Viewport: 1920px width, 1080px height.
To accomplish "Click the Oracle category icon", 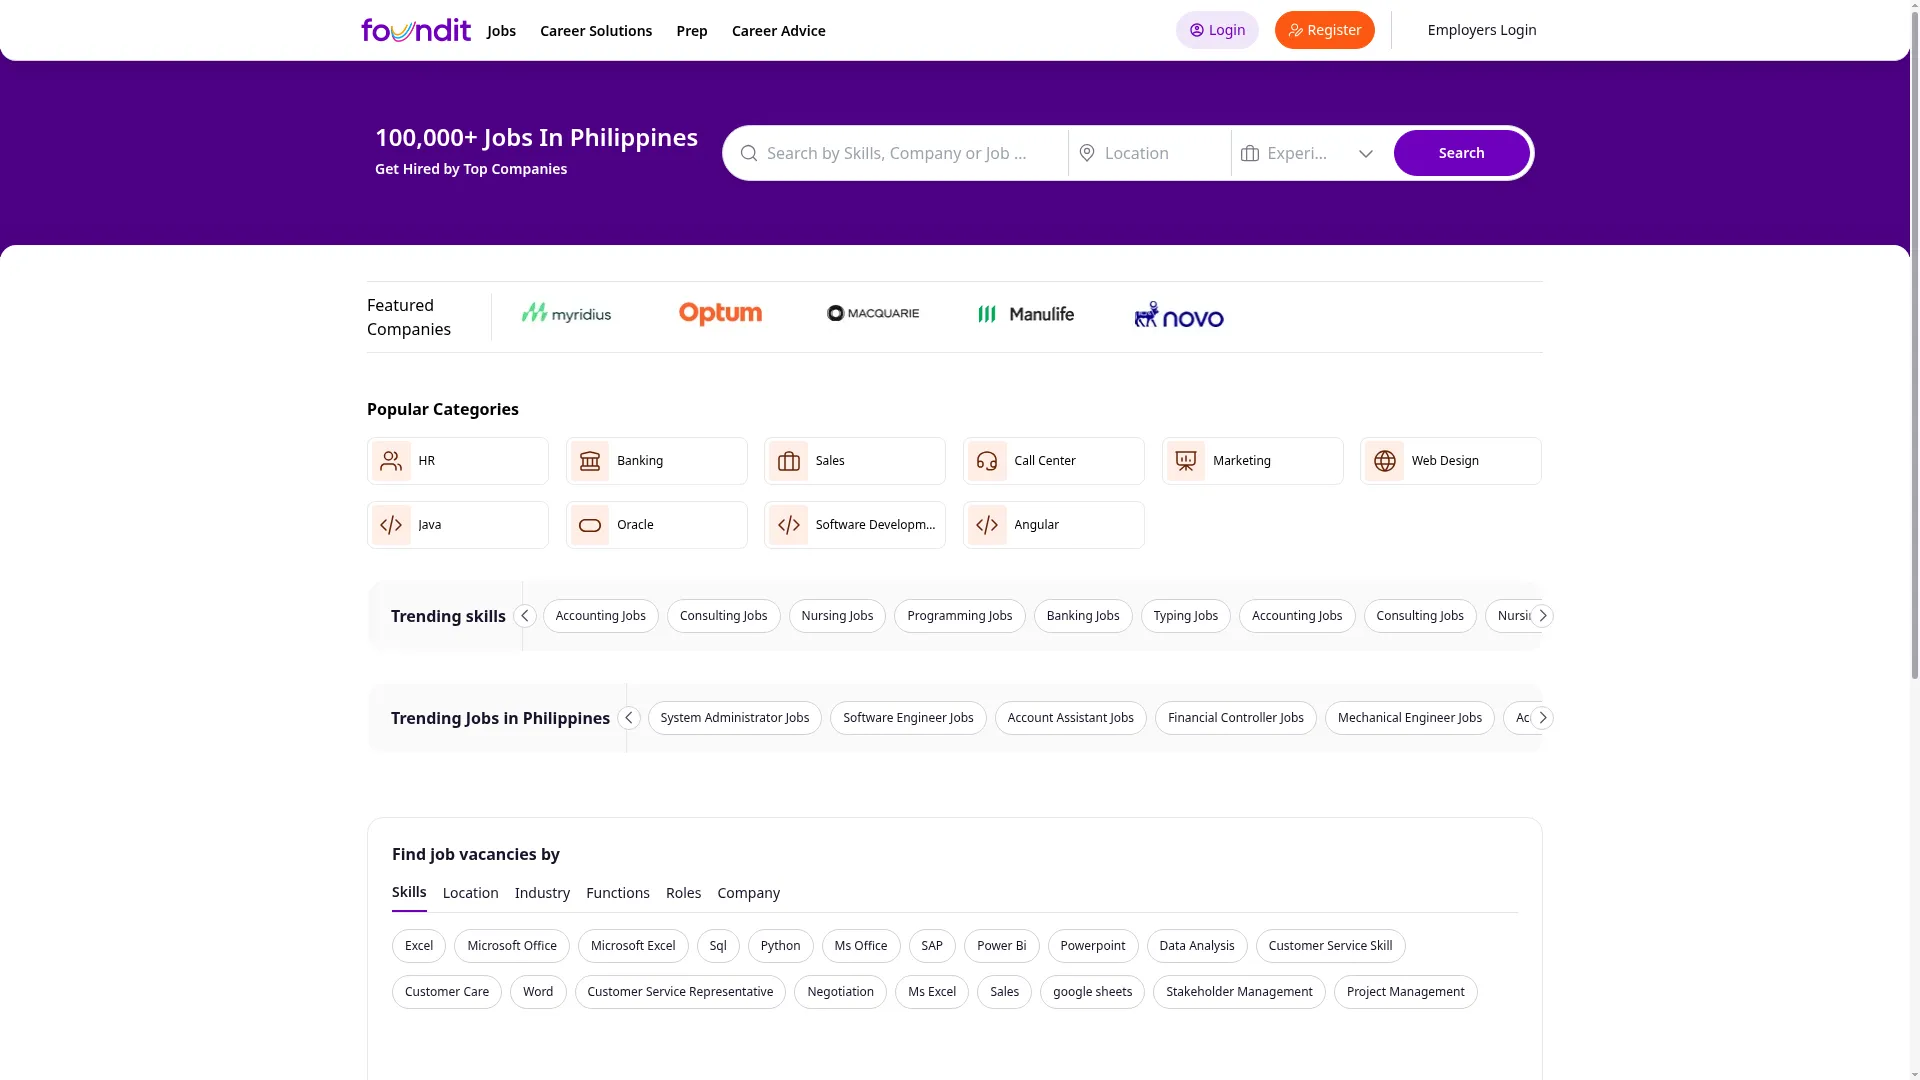I will pyautogui.click(x=590, y=525).
